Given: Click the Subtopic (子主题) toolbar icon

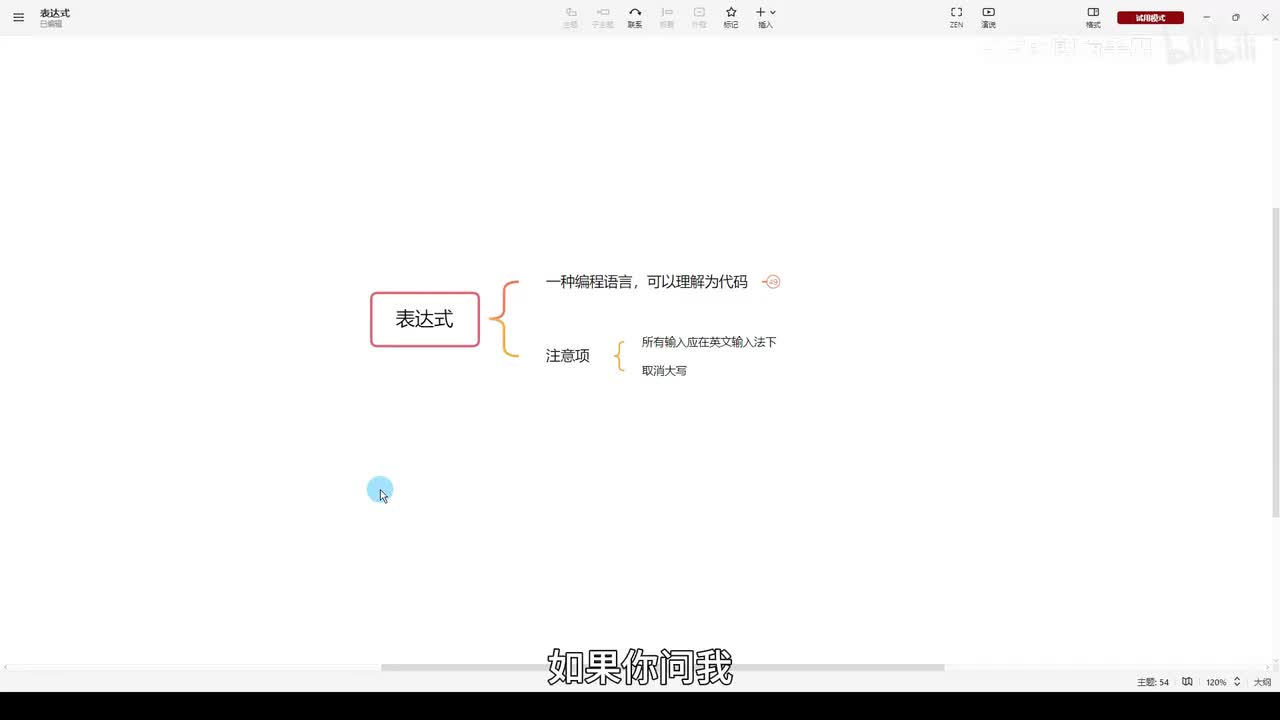Looking at the screenshot, I should click(603, 17).
